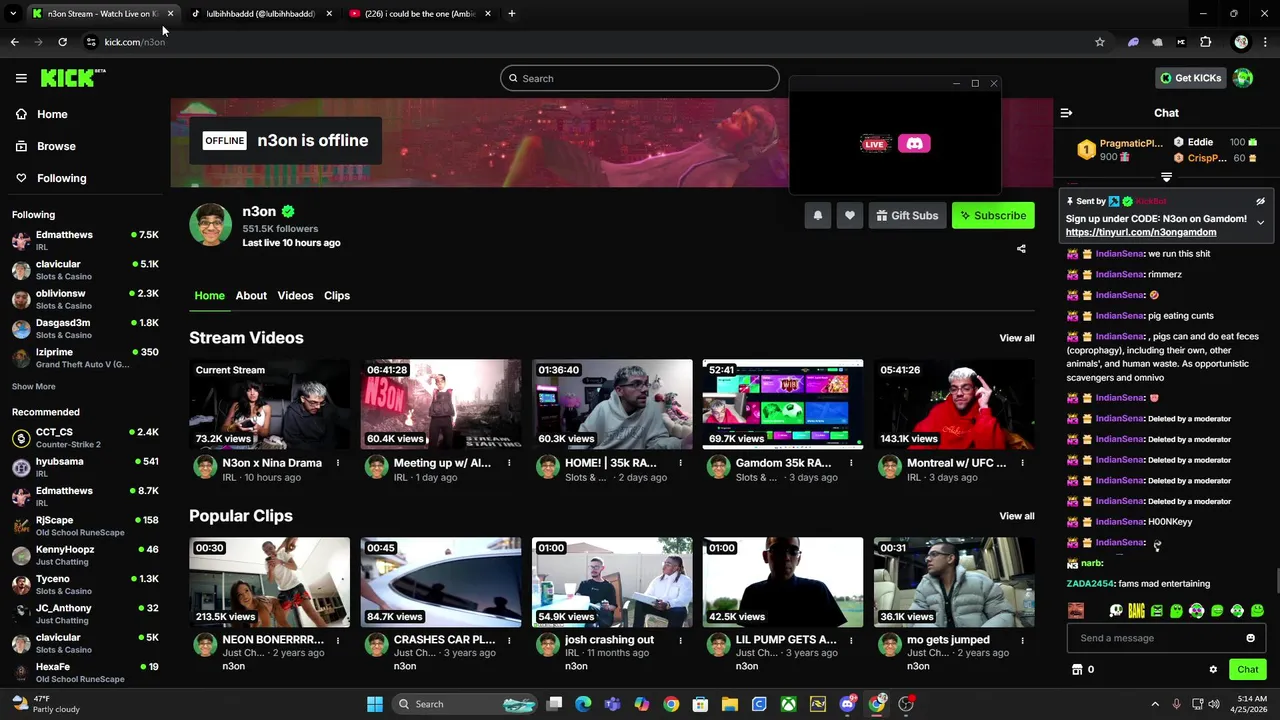1280x720 pixels.
Task: Go to Home in the sidebar
Action: [x=52, y=114]
